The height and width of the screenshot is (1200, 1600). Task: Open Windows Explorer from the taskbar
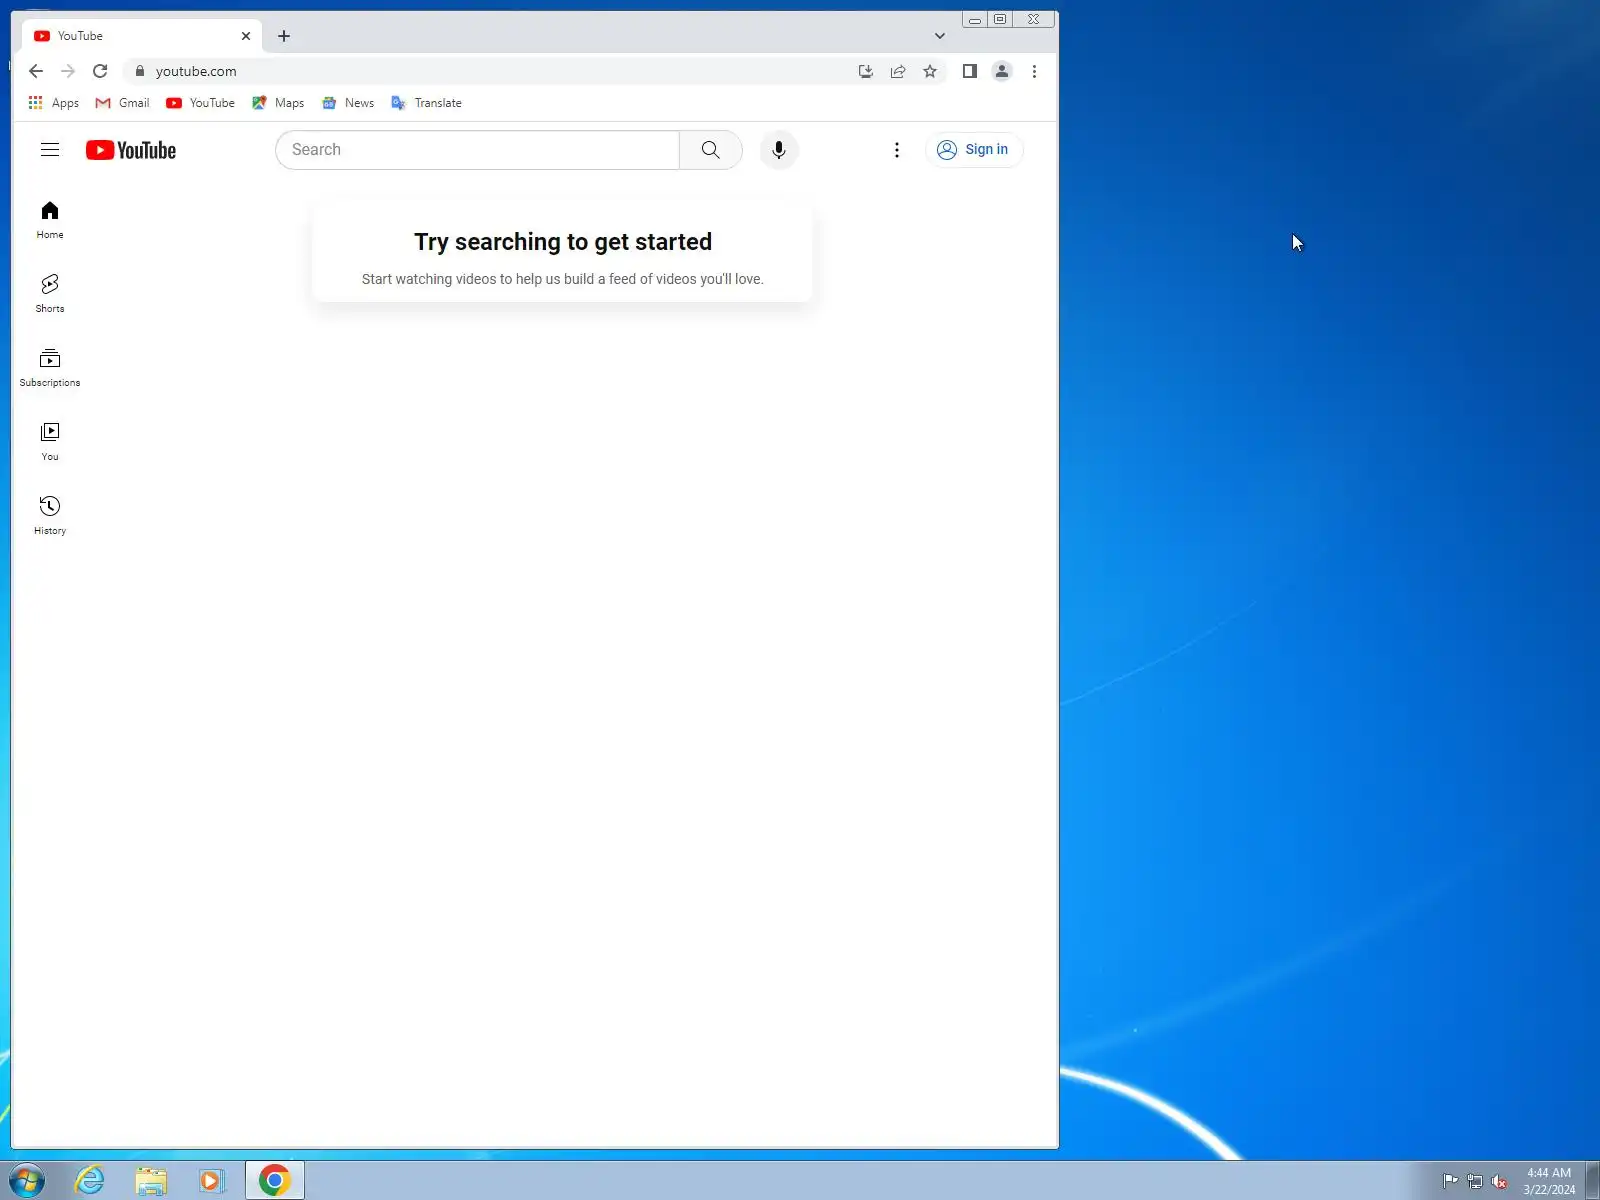(x=151, y=1180)
